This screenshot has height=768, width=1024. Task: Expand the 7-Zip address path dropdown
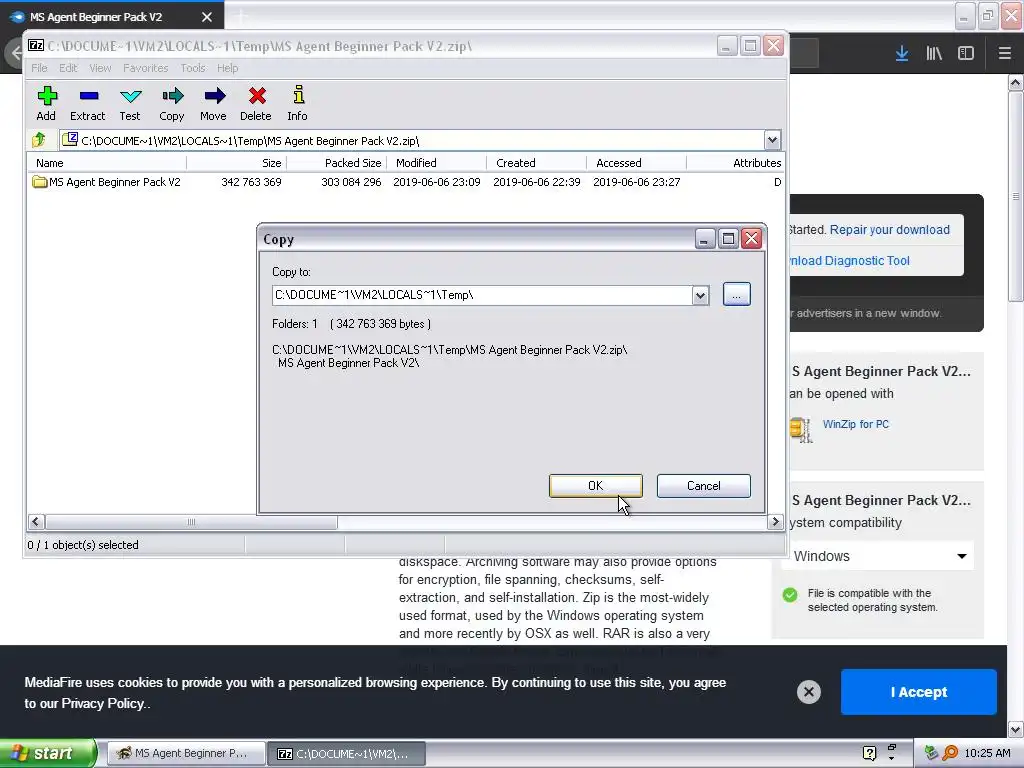coord(772,140)
